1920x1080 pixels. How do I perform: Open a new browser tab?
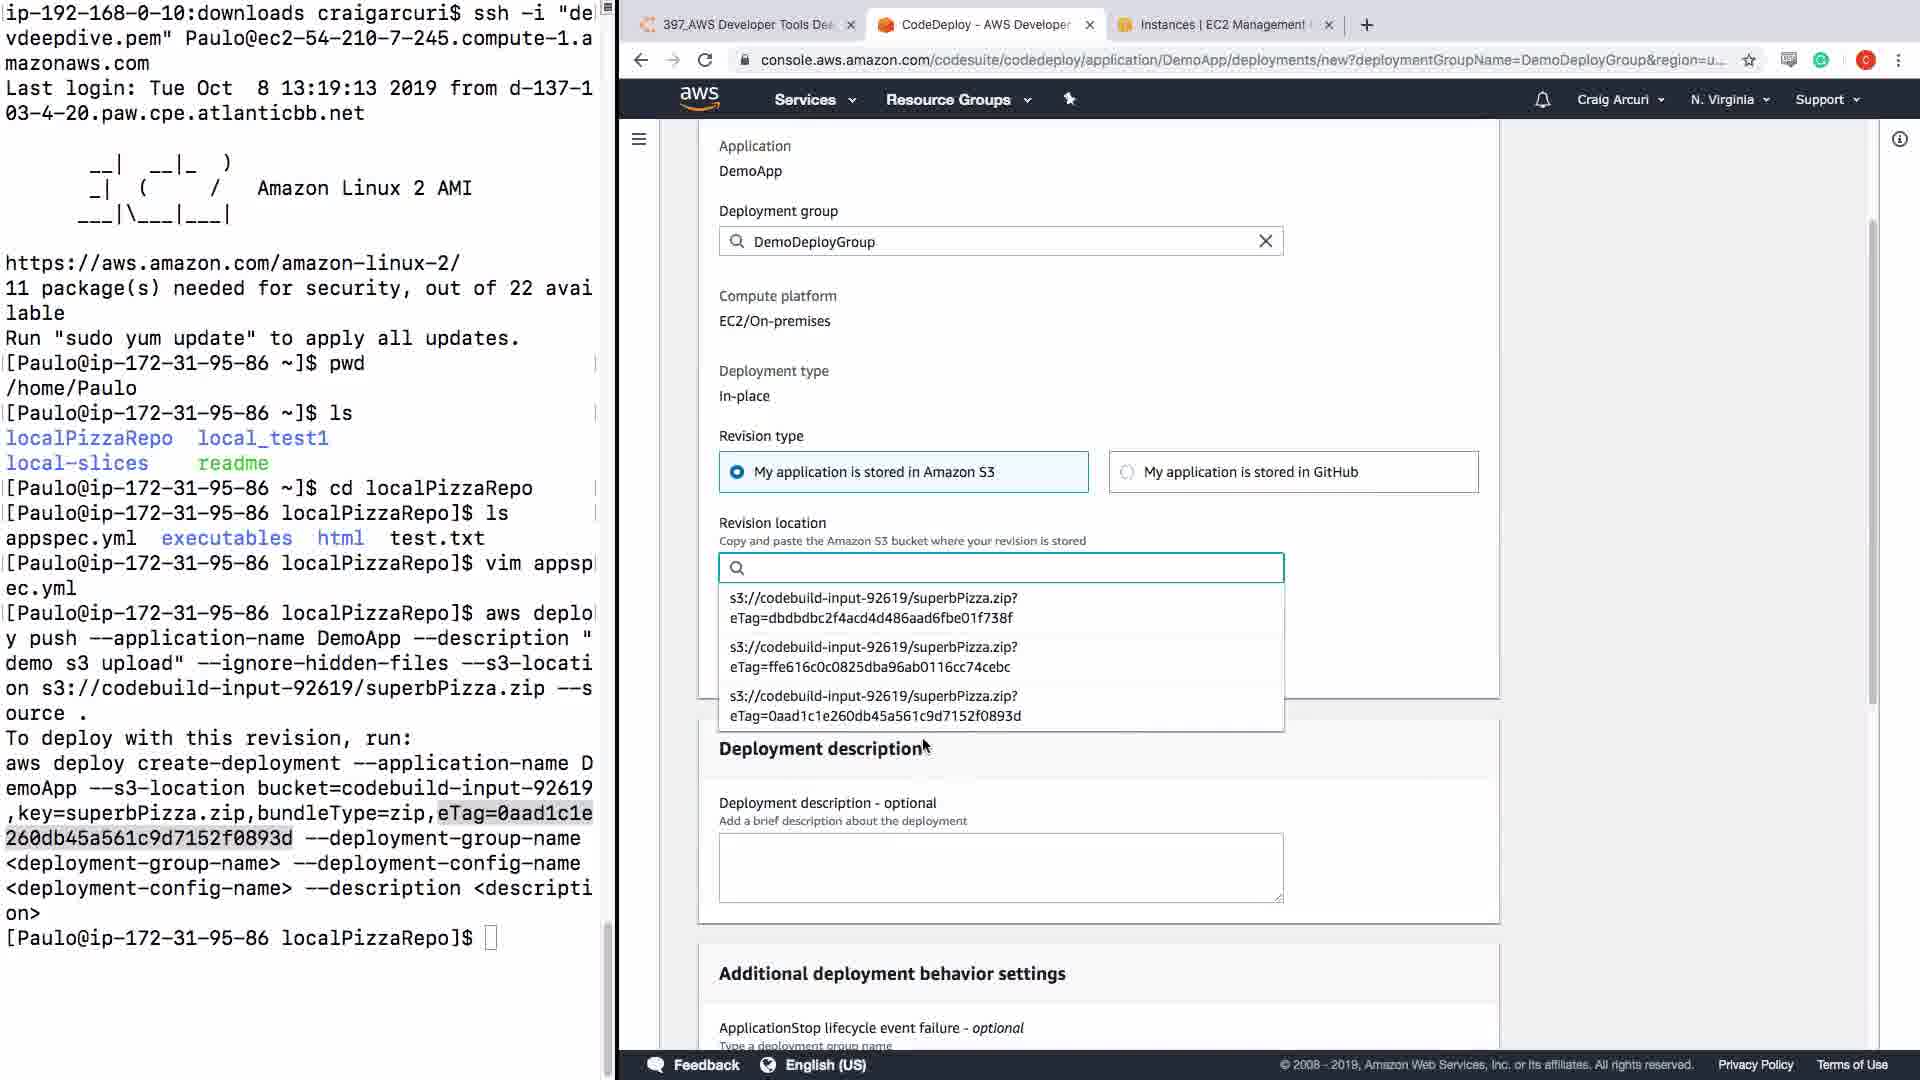(x=1367, y=25)
